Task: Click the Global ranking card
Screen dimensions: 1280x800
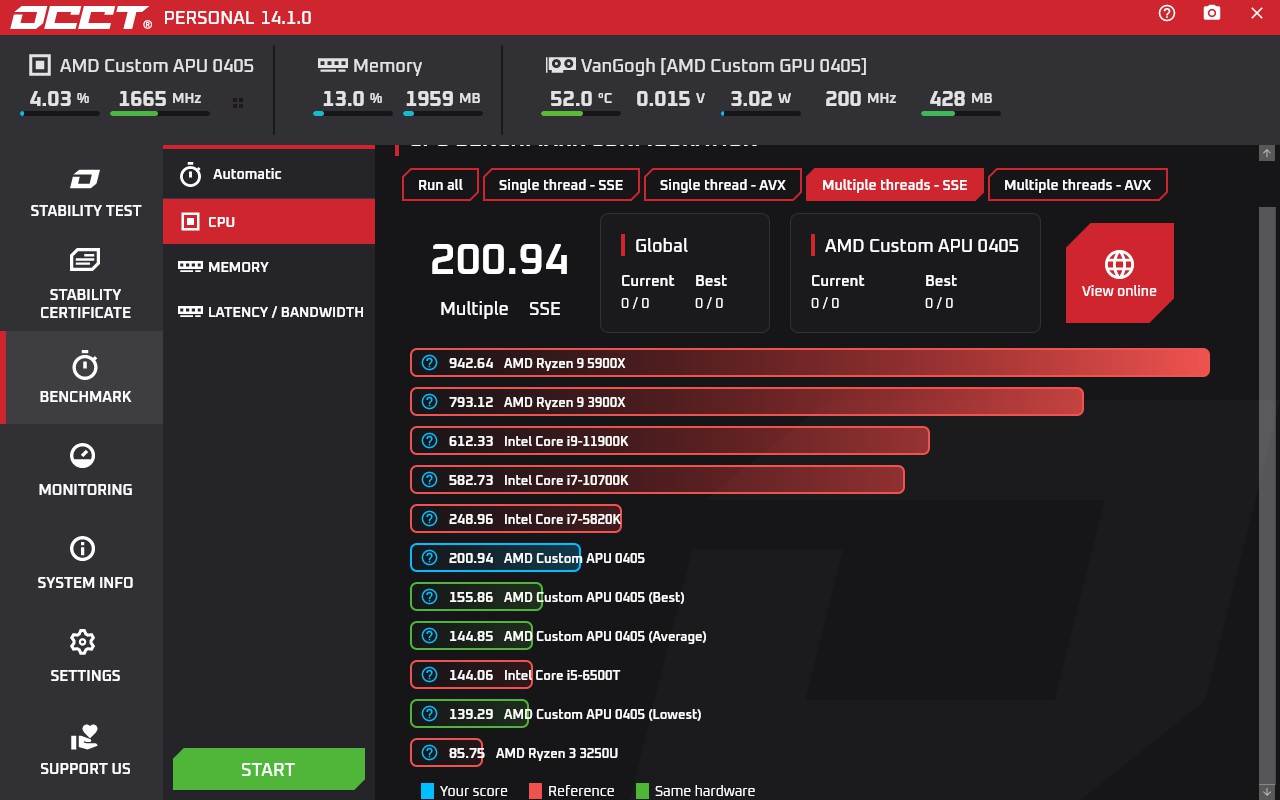Action: (x=685, y=273)
